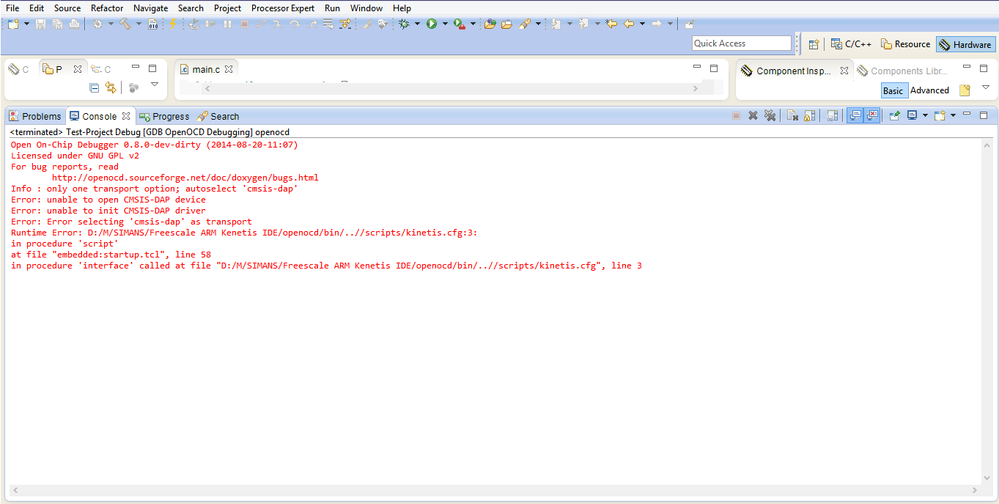Viewport: 999px width, 504px height.
Task: Open dropdown arrow next to Run play button
Action: [x=445, y=24]
